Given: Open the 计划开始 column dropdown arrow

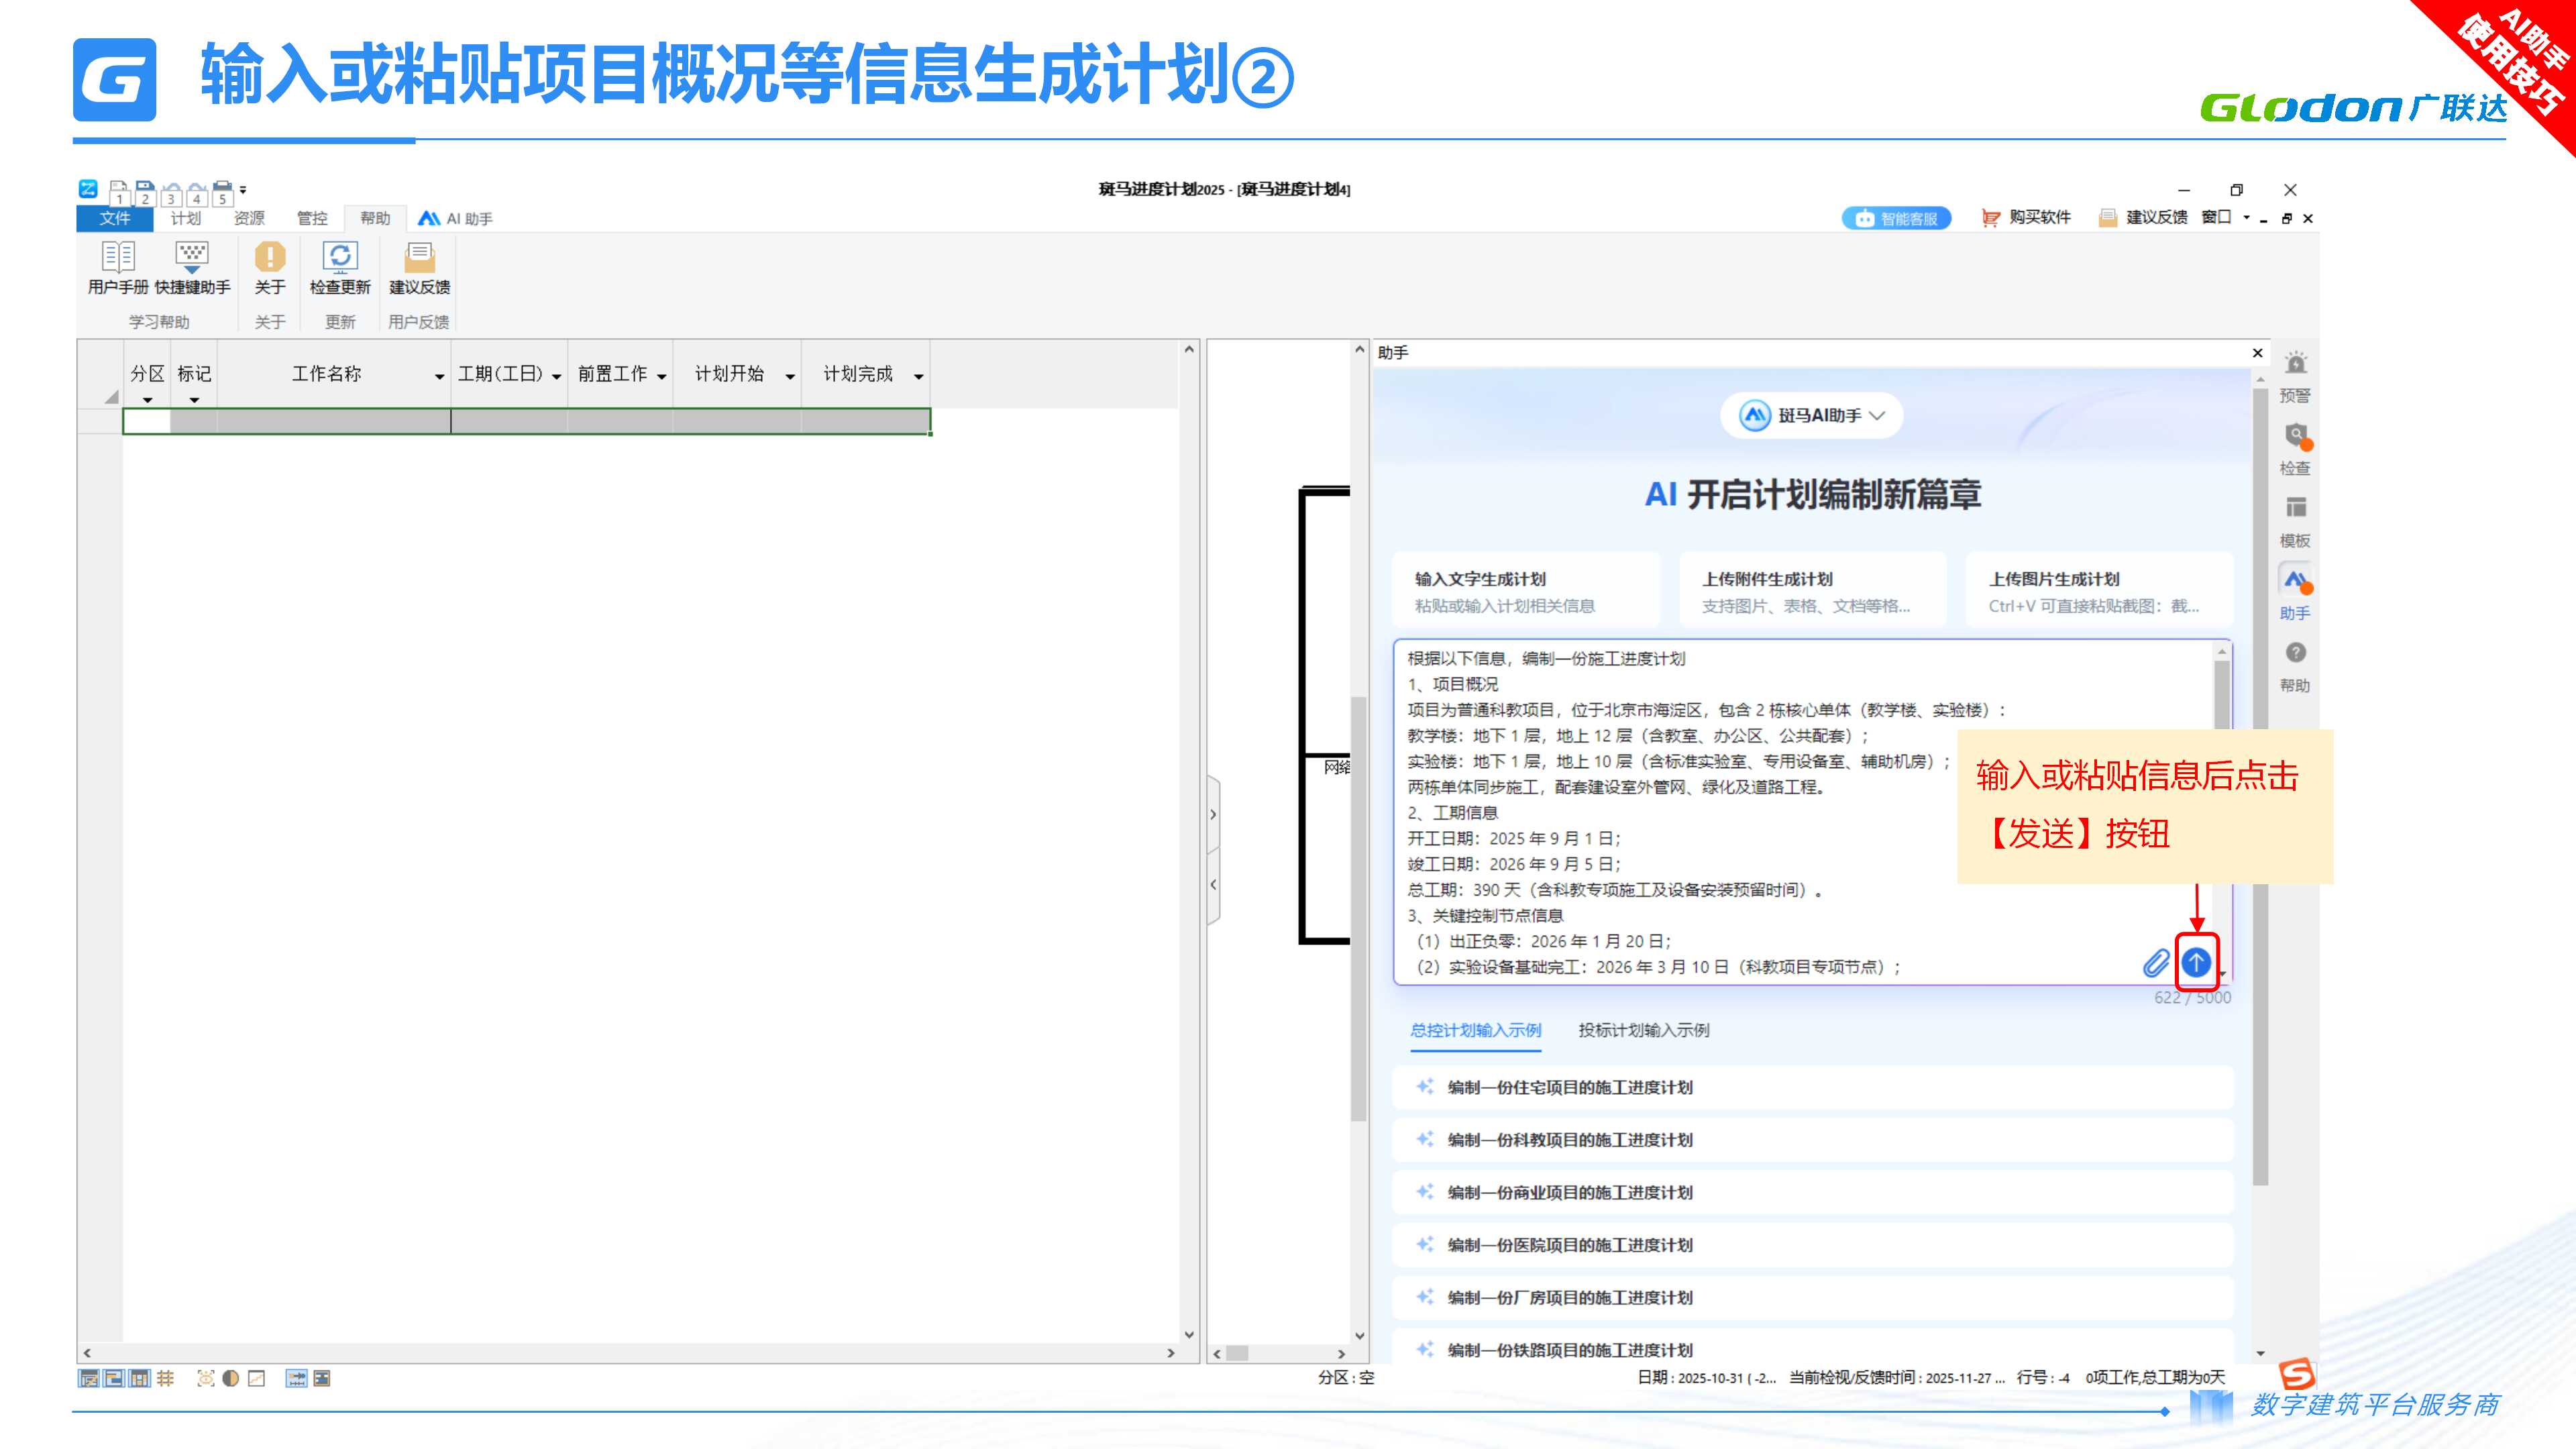Looking at the screenshot, I should coord(790,376).
